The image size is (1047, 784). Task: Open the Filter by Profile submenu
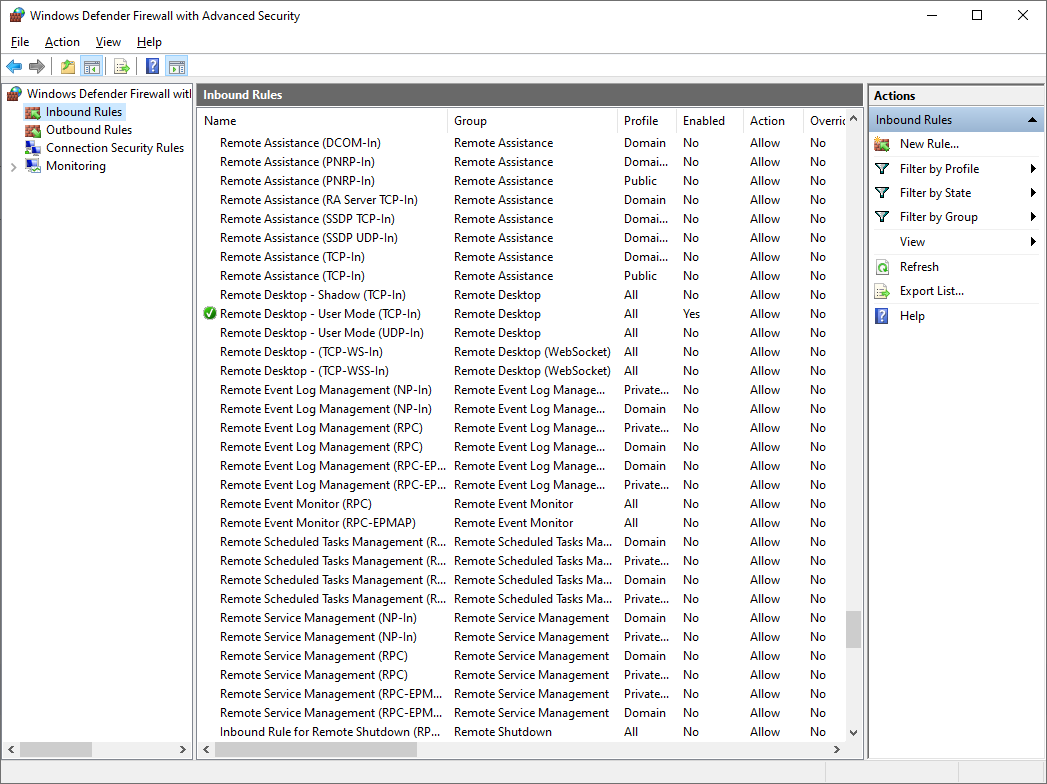pyautogui.click(x=938, y=169)
